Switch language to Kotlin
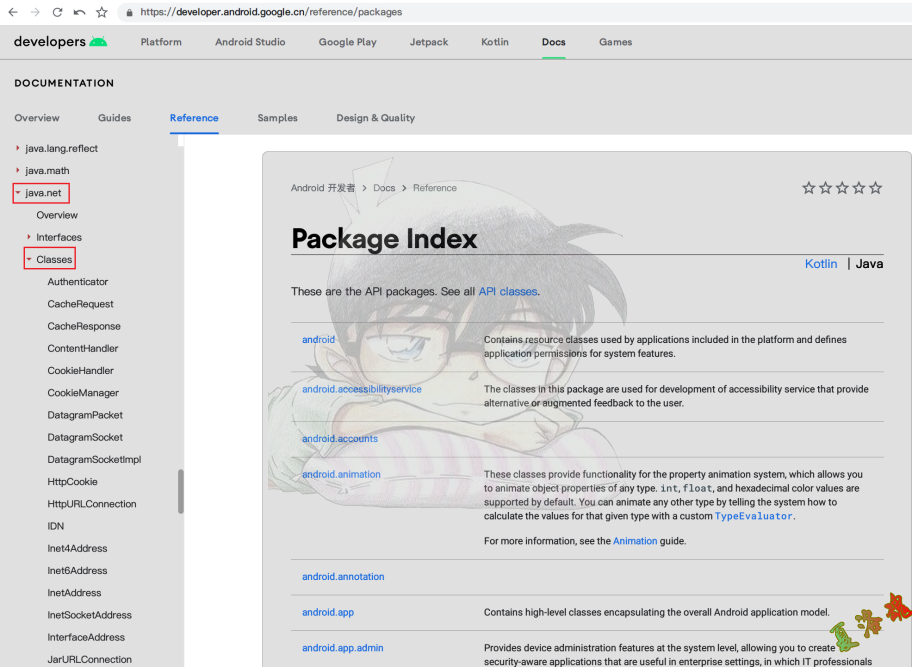The height and width of the screenshot is (667, 912). pyautogui.click(x=821, y=264)
